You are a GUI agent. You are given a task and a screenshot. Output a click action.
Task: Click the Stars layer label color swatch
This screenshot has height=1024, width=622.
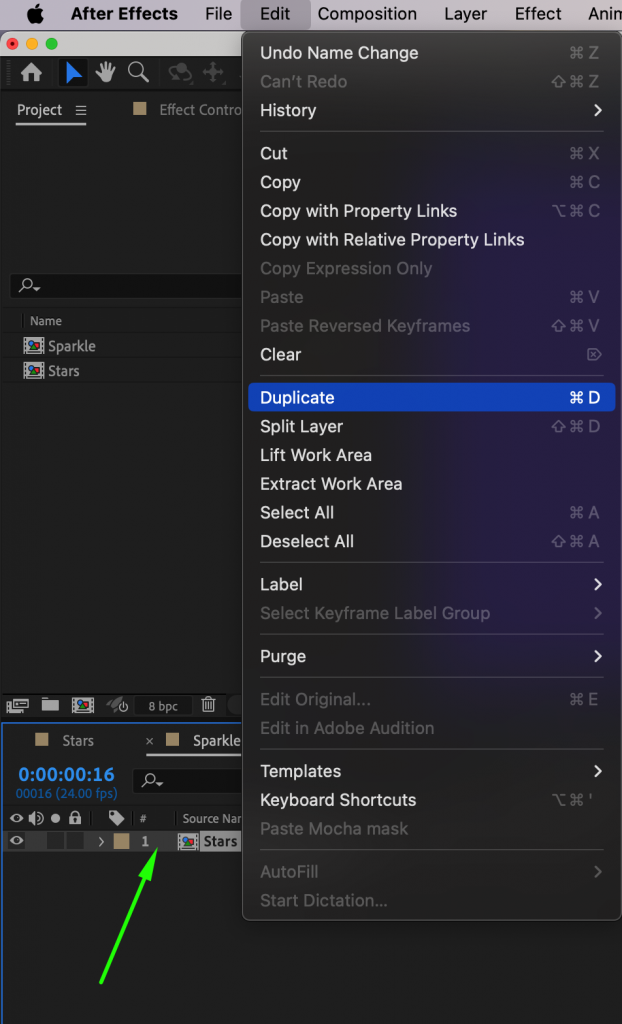click(120, 841)
